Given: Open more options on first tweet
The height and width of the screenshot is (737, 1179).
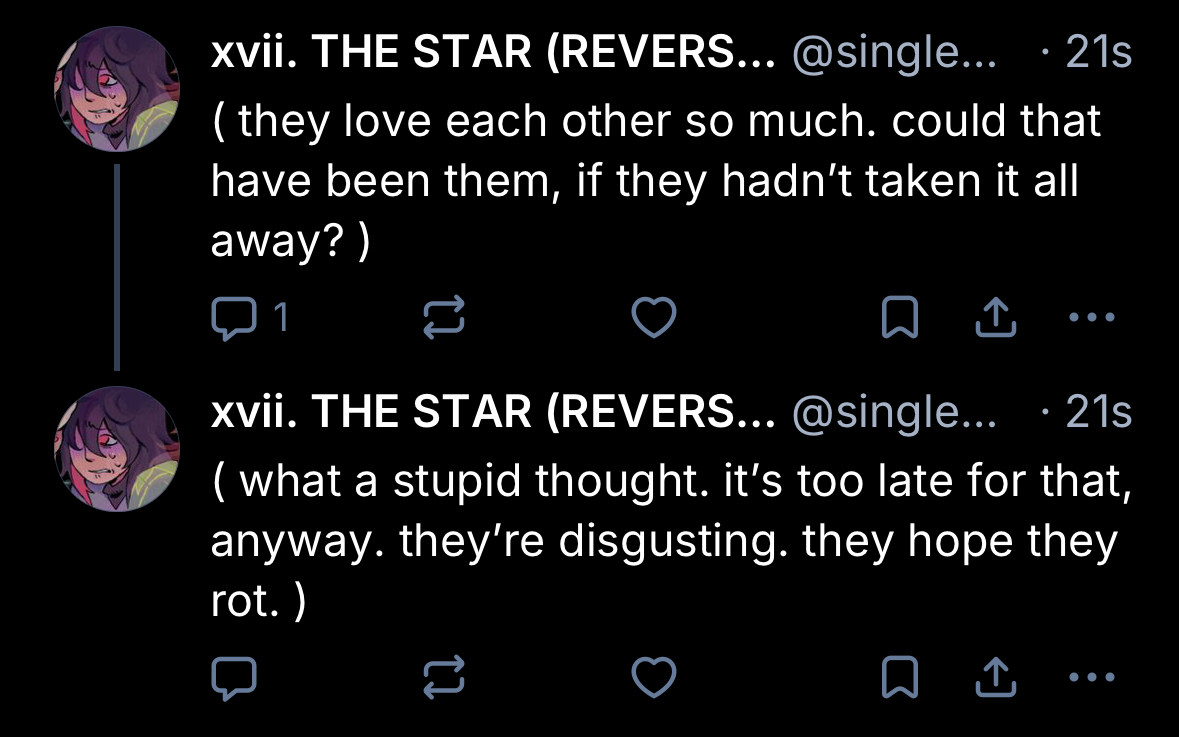Looking at the screenshot, I should coord(1091,319).
